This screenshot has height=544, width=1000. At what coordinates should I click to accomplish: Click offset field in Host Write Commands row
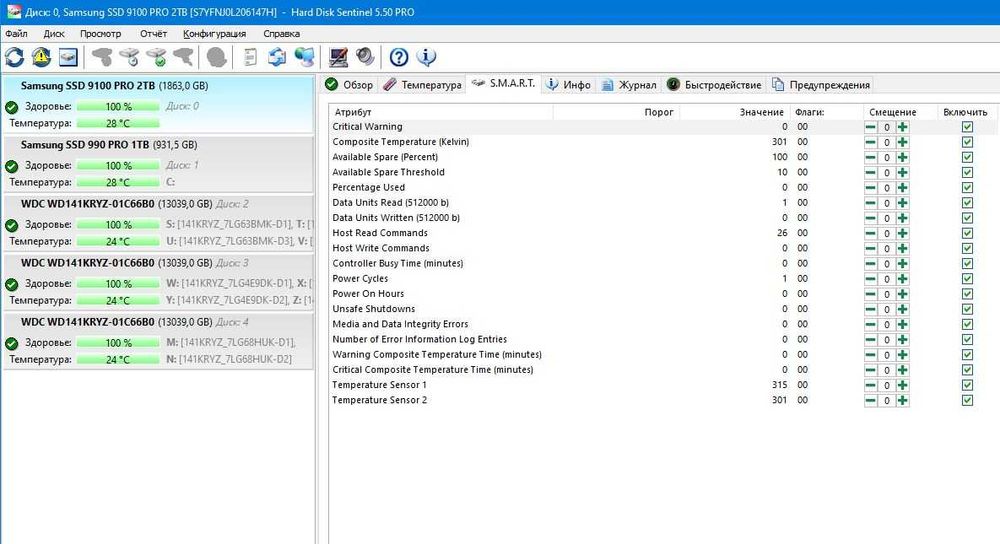click(x=886, y=249)
